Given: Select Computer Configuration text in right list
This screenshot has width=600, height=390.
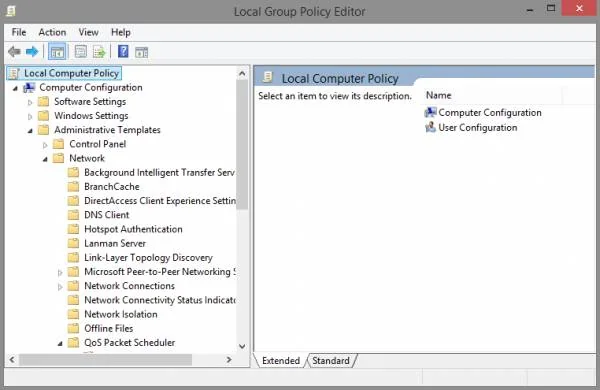Looking at the screenshot, I should [490, 113].
